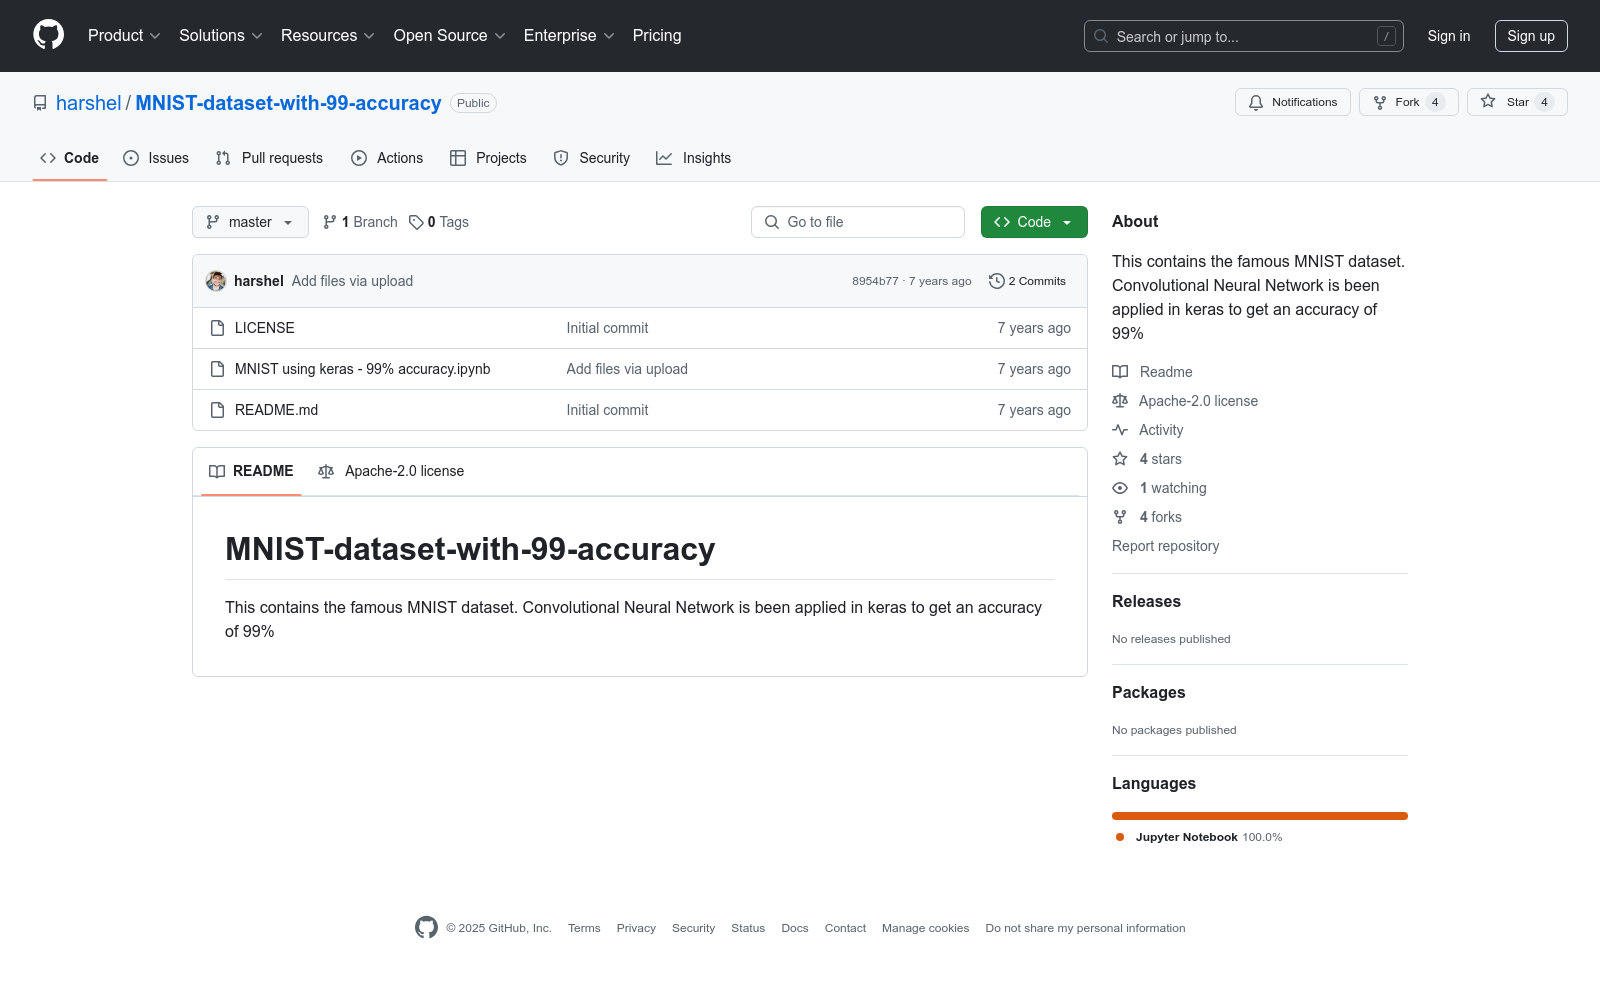Select the Code repository tab

70,158
